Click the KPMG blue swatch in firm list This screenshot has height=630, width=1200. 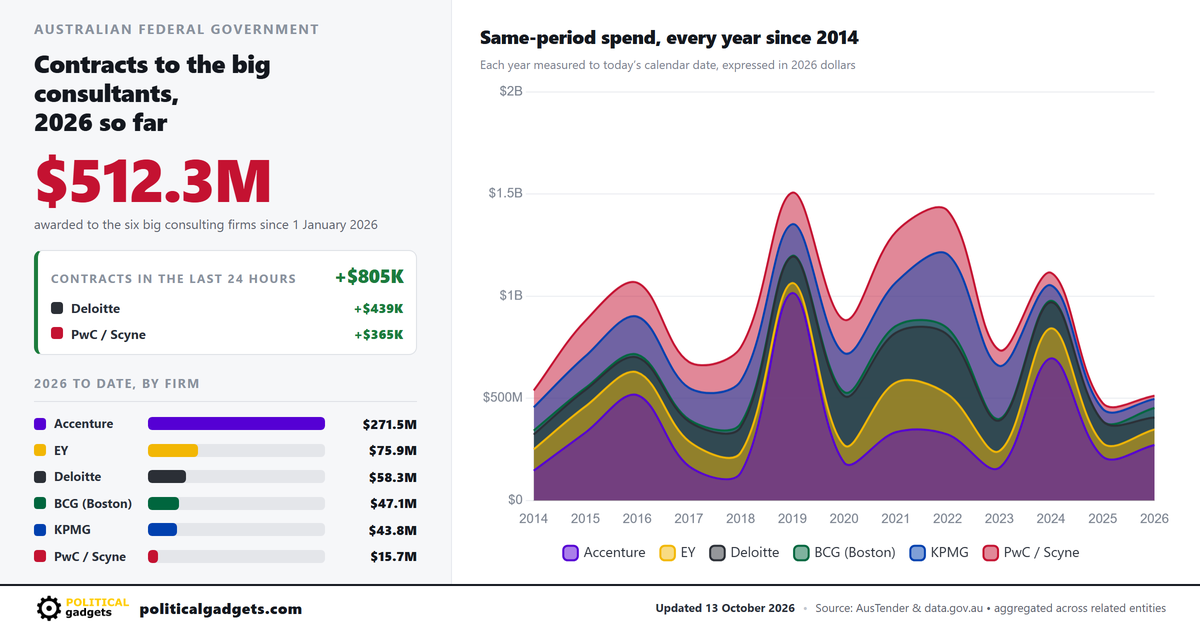click(x=40, y=530)
